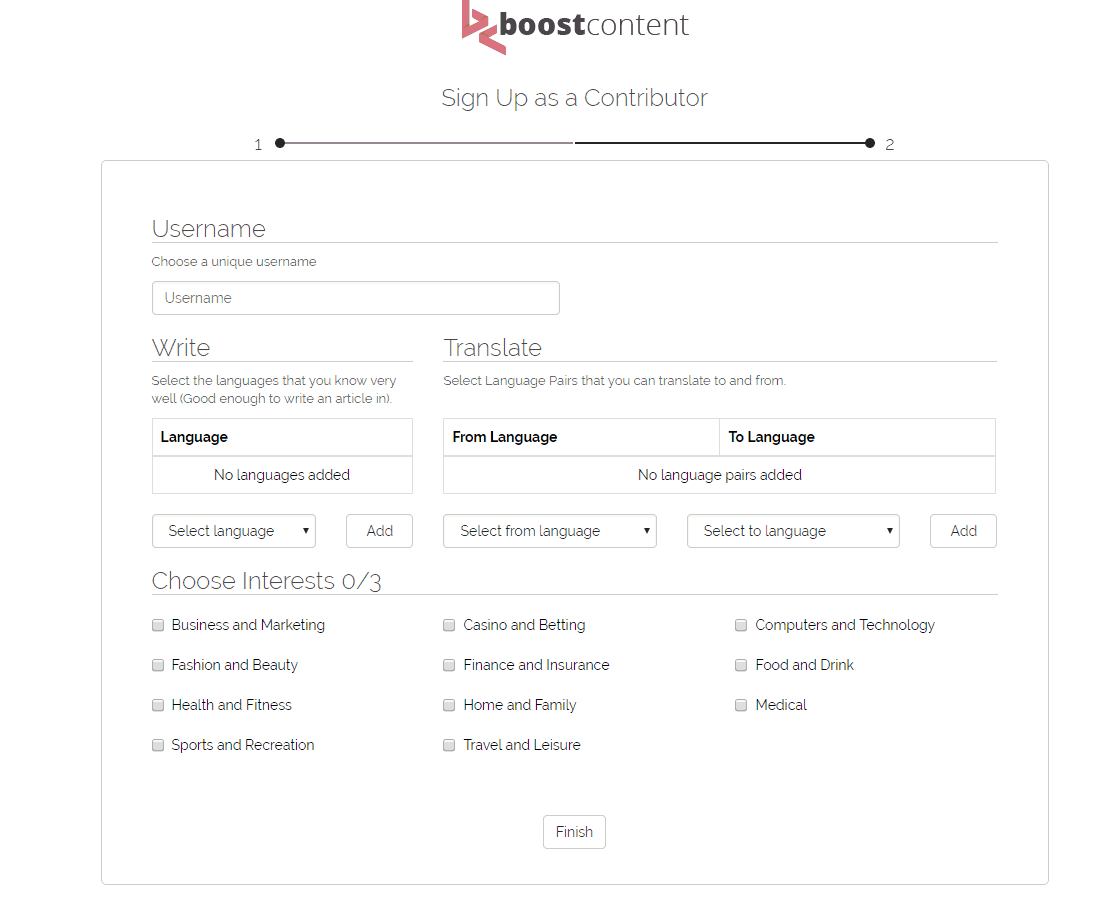The height and width of the screenshot is (905, 1111).
Task: Enable the Health and Fitness interest
Action: (158, 705)
